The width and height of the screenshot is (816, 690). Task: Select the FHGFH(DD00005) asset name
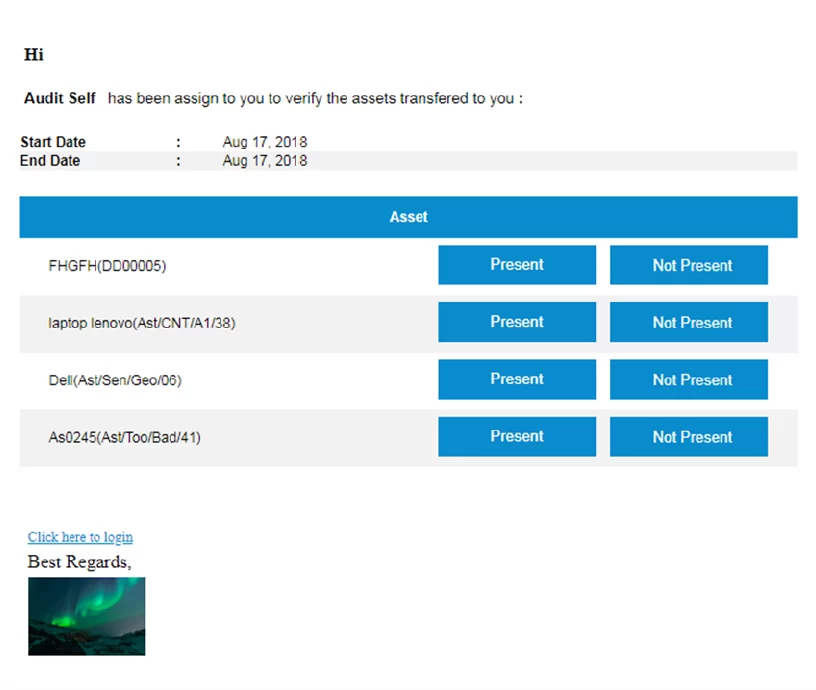tap(107, 266)
